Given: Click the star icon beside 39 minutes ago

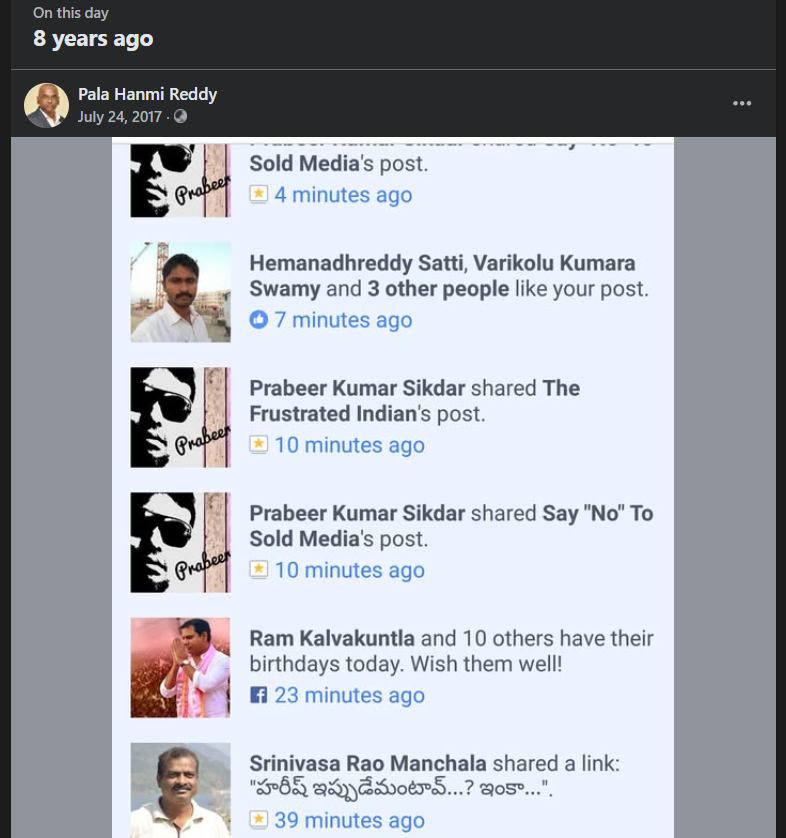Looking at the screenshot, I should [x=259, y=819].
